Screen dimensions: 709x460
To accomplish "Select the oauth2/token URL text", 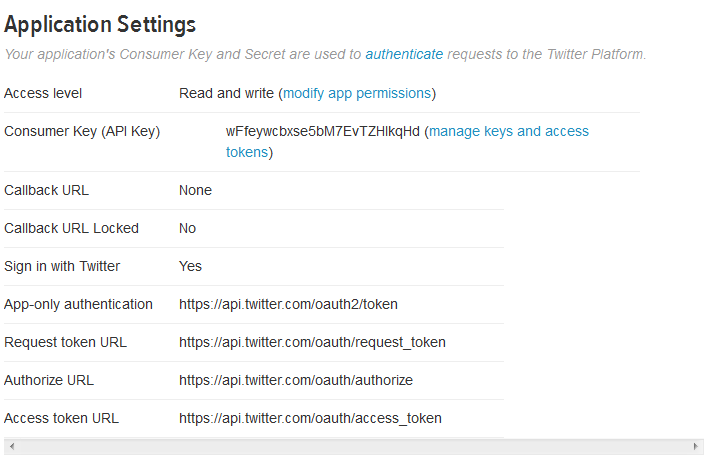I will (x=289, y=304).
